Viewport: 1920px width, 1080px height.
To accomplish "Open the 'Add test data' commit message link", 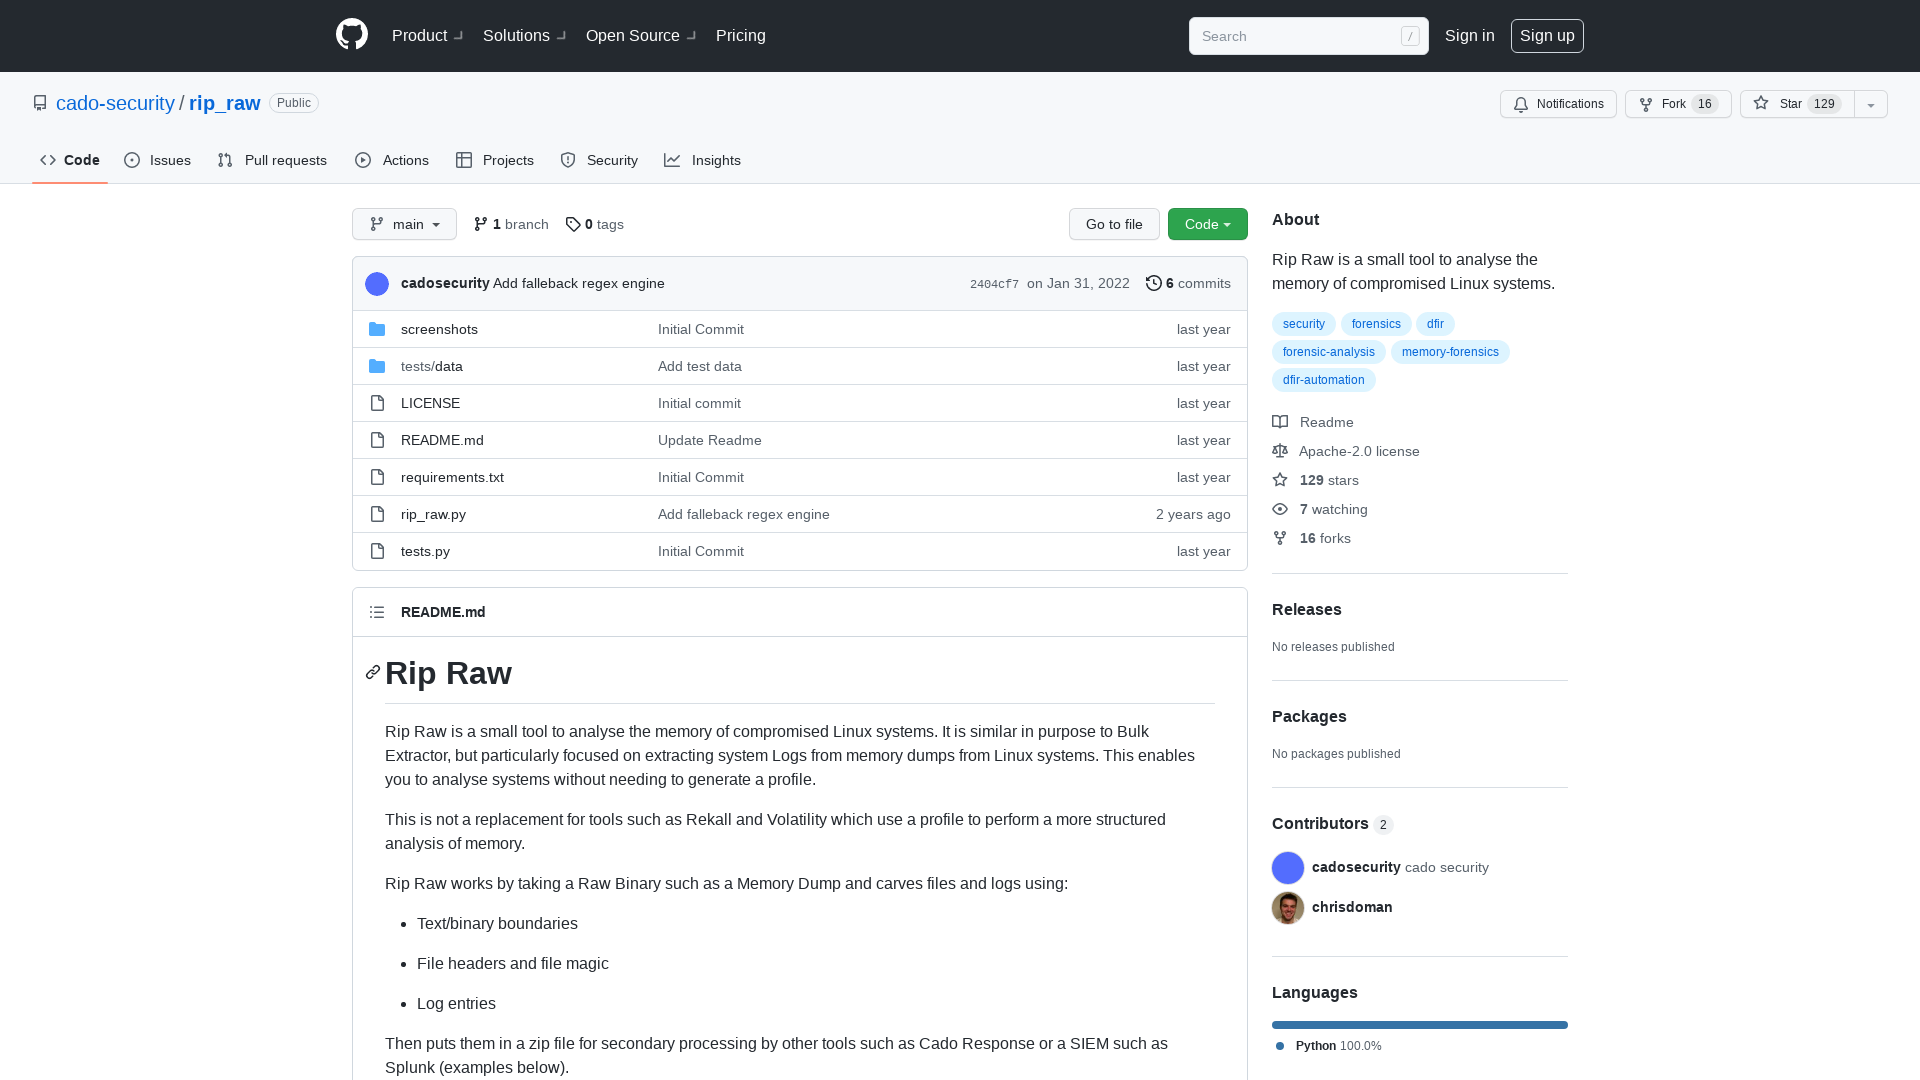I will [x=700, y=366].
